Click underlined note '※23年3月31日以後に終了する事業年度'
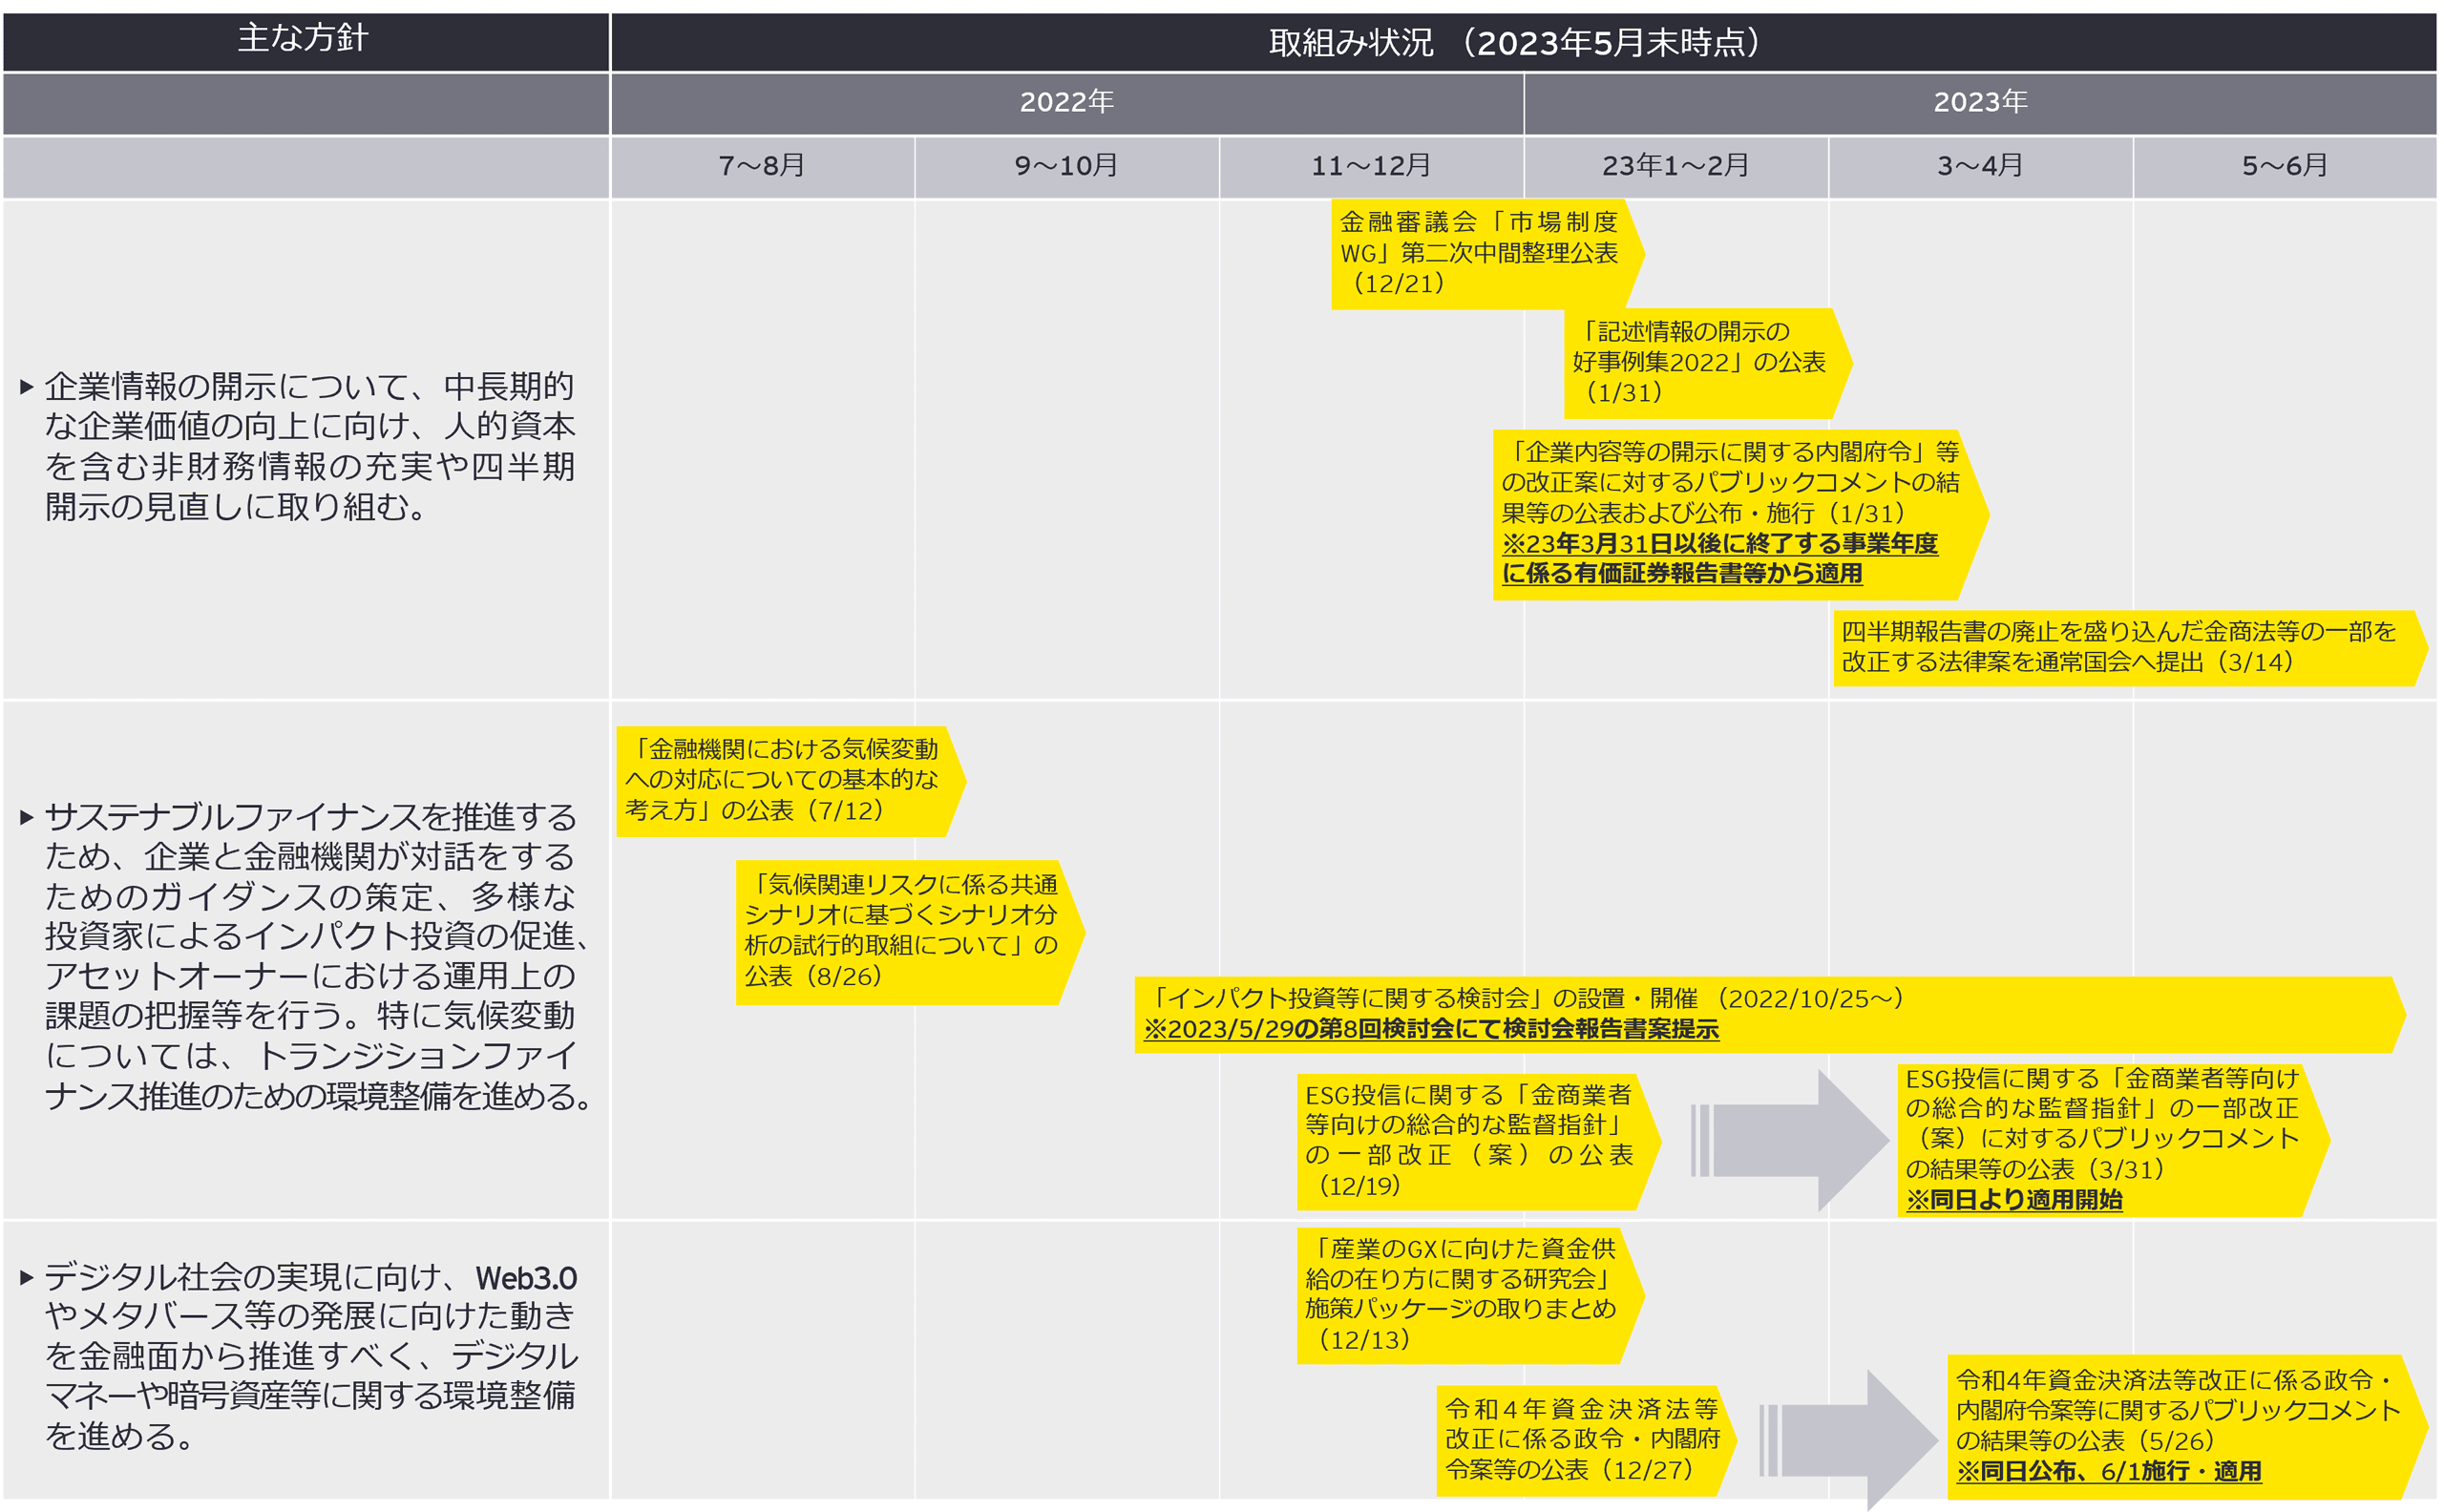 coord(1719,543)
